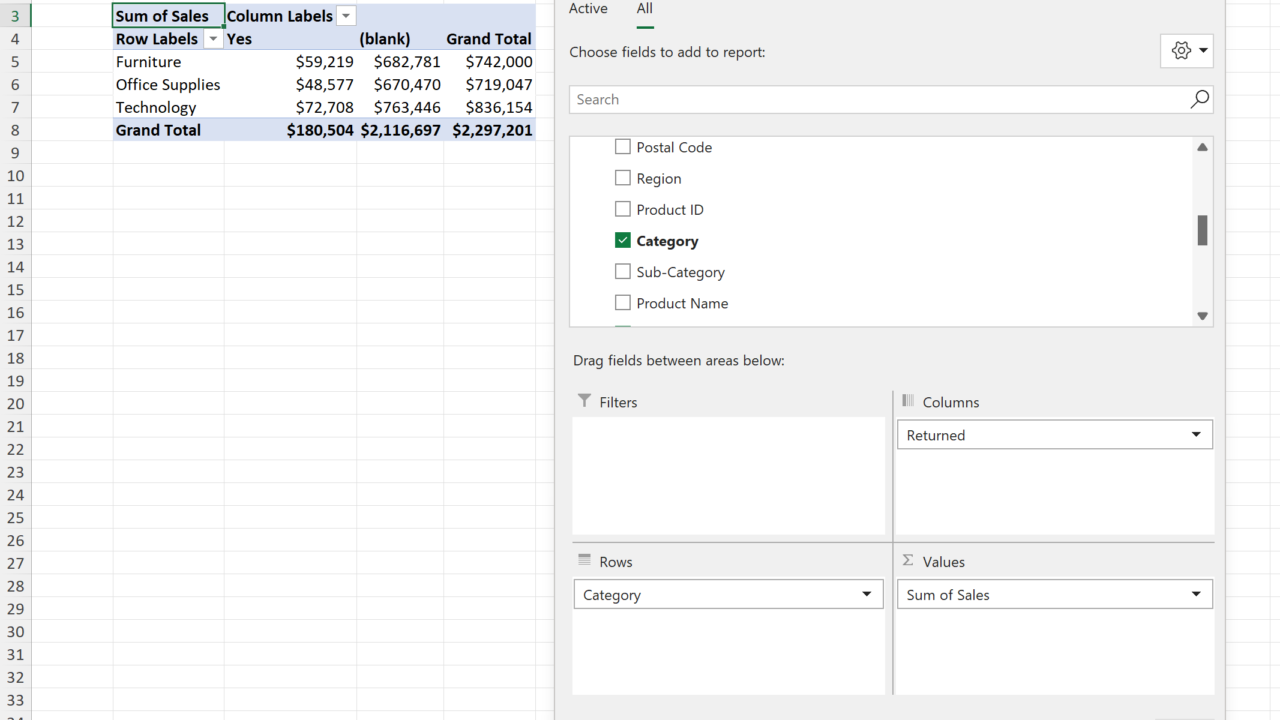Click the search magnifier icon in field list
The height and width of the screenshot is (720, 1280).
point(1199,99)
